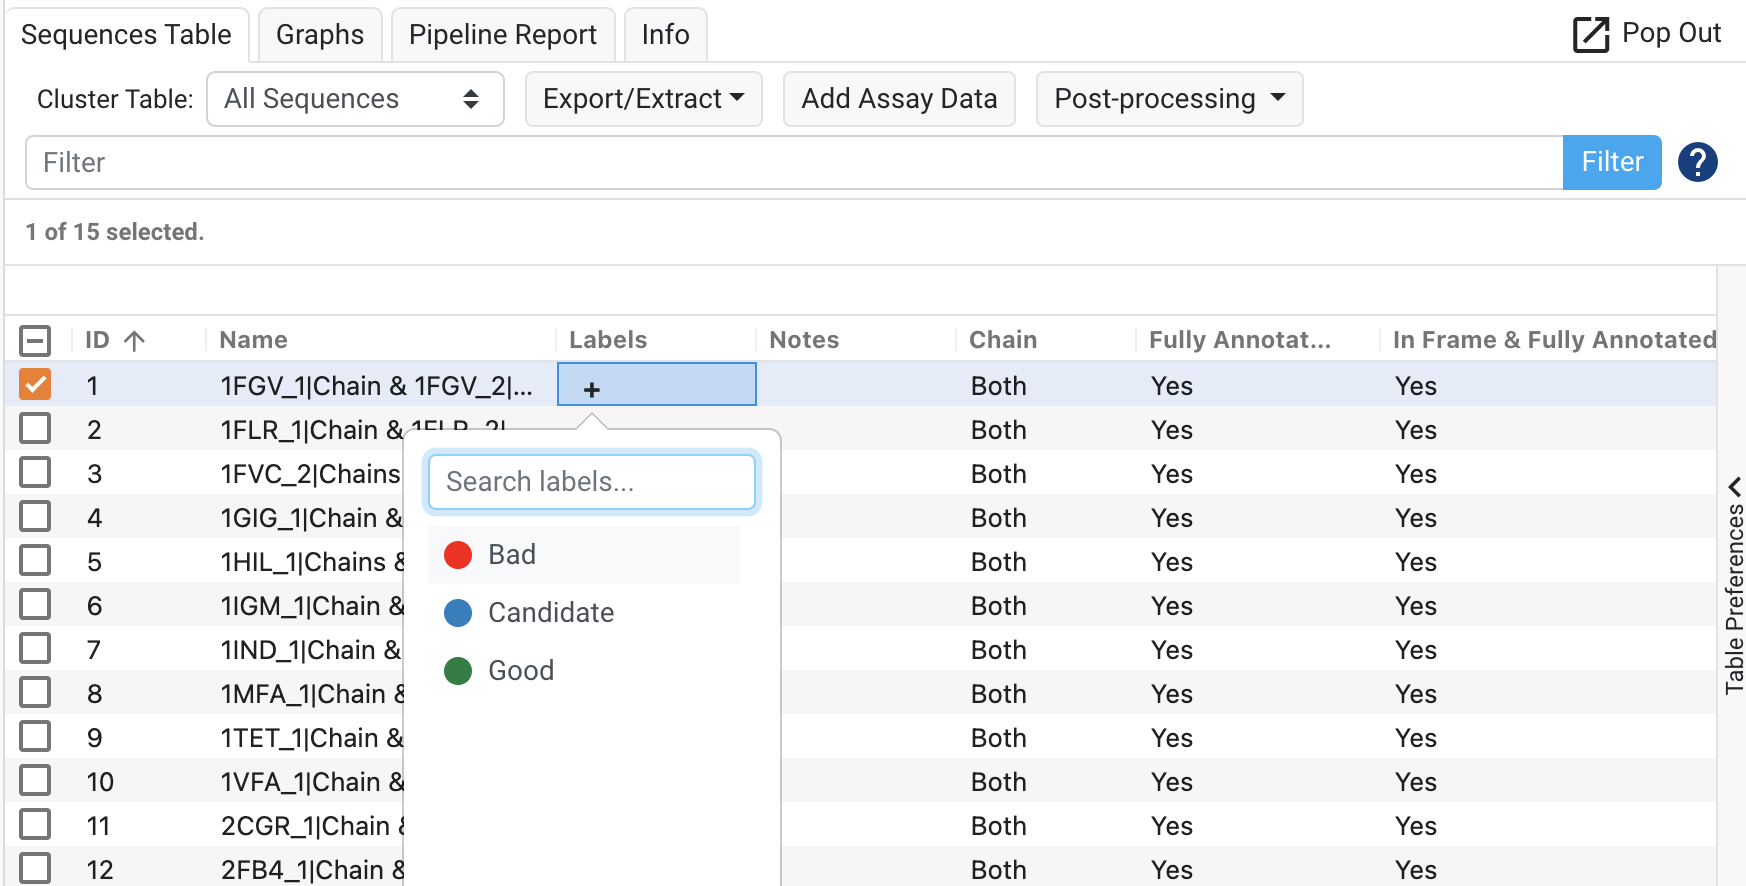Click the Labels column header
Viewport: 1746px width, 886px height.
[608, 340]
